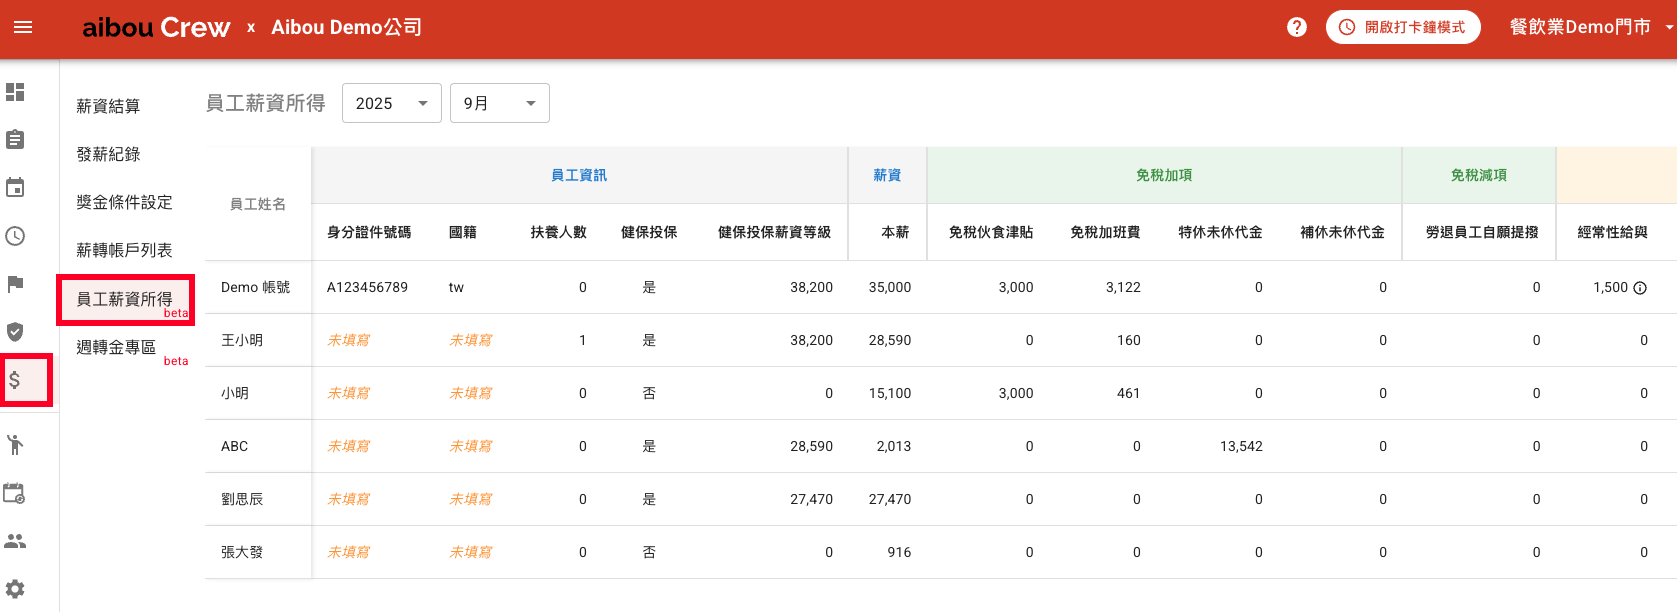Click the 補休未休代金 column header
The image size is (1677, 612).
(1342, 232)
